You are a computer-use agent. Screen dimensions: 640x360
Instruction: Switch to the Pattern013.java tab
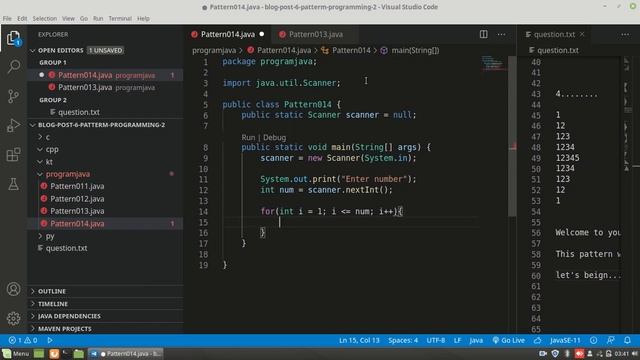tap(316, 34)
